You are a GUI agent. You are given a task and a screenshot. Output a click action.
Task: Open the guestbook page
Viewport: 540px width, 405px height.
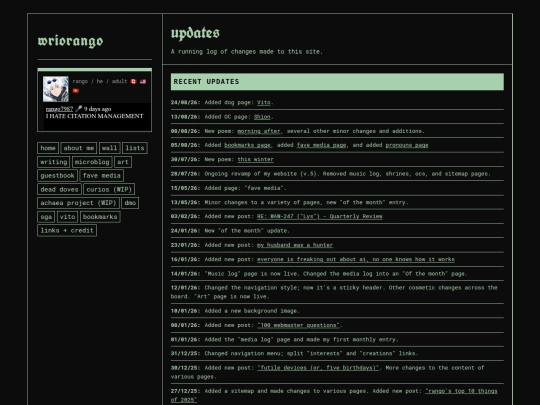(x=57, y=176)
